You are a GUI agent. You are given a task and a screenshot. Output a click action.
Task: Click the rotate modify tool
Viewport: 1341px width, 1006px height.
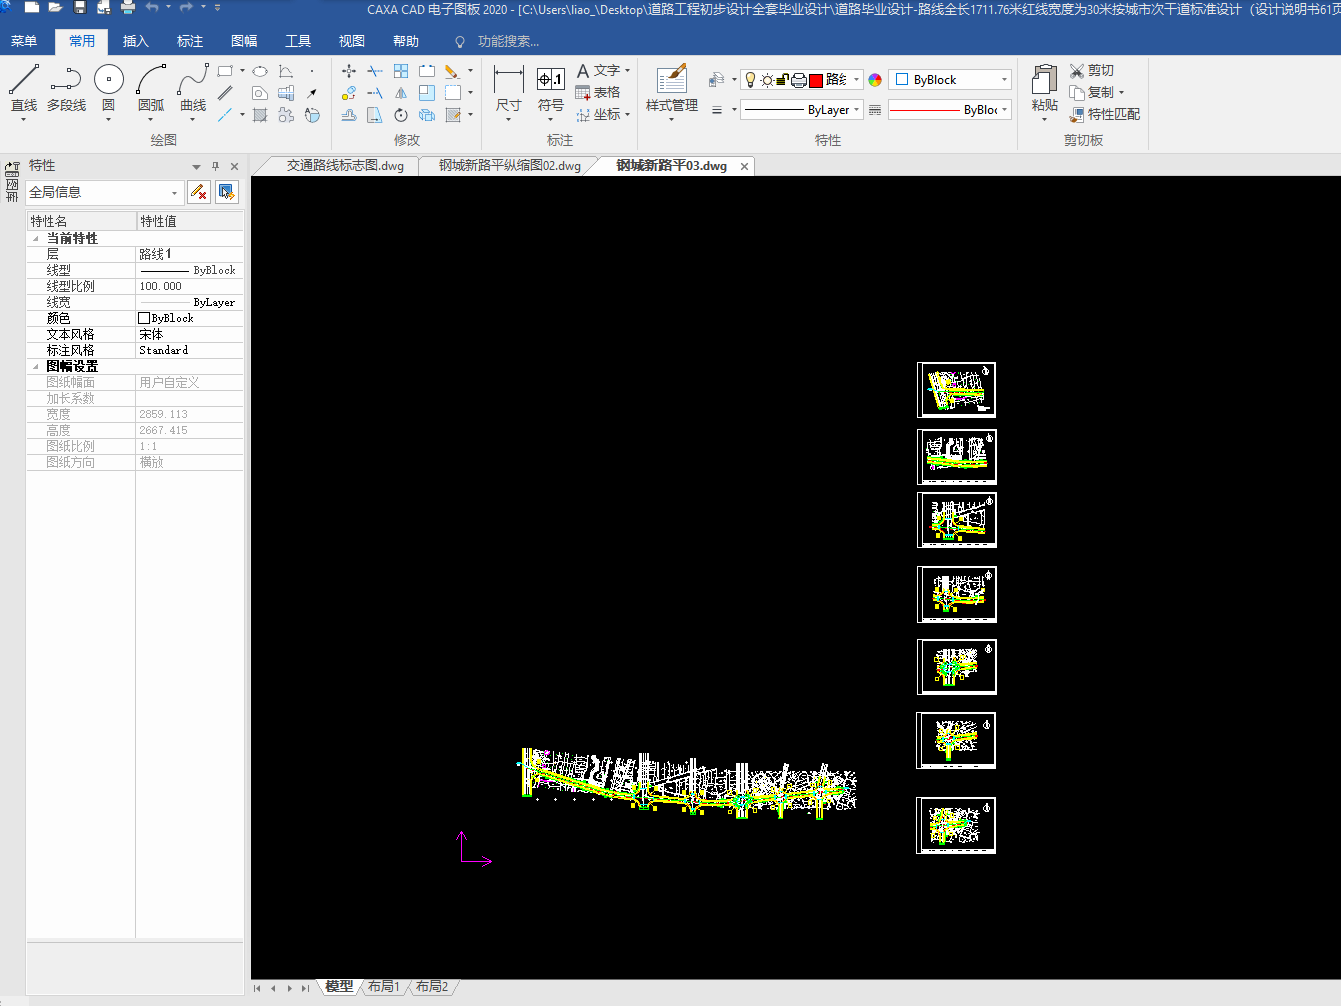tap(401, 115)
